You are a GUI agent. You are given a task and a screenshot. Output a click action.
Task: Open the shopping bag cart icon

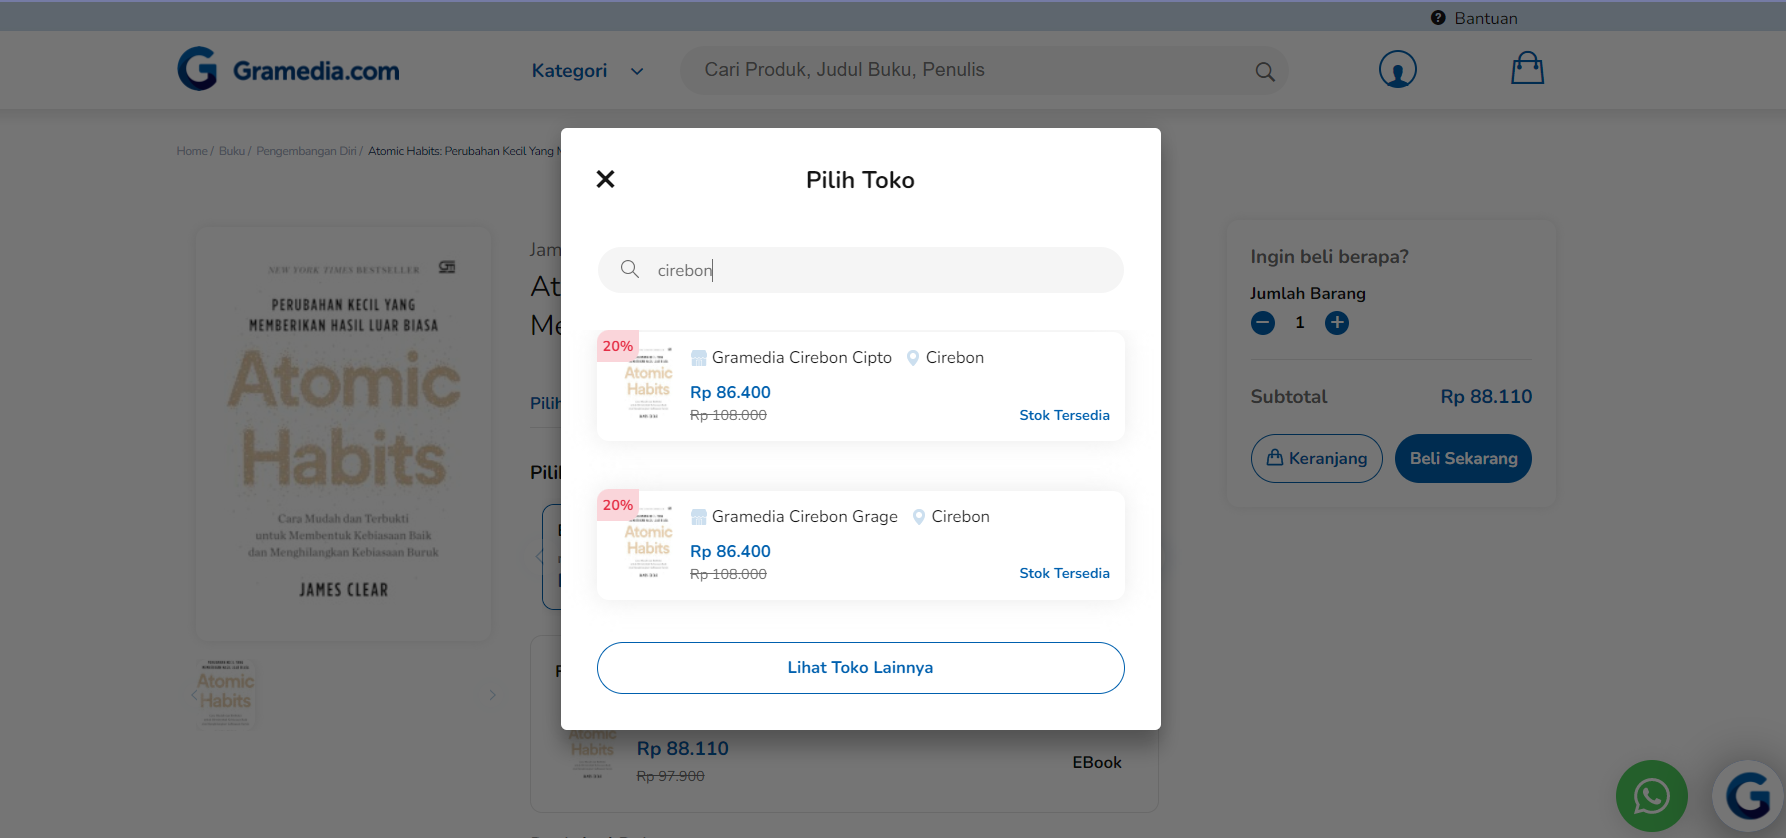click(1527, 68)
